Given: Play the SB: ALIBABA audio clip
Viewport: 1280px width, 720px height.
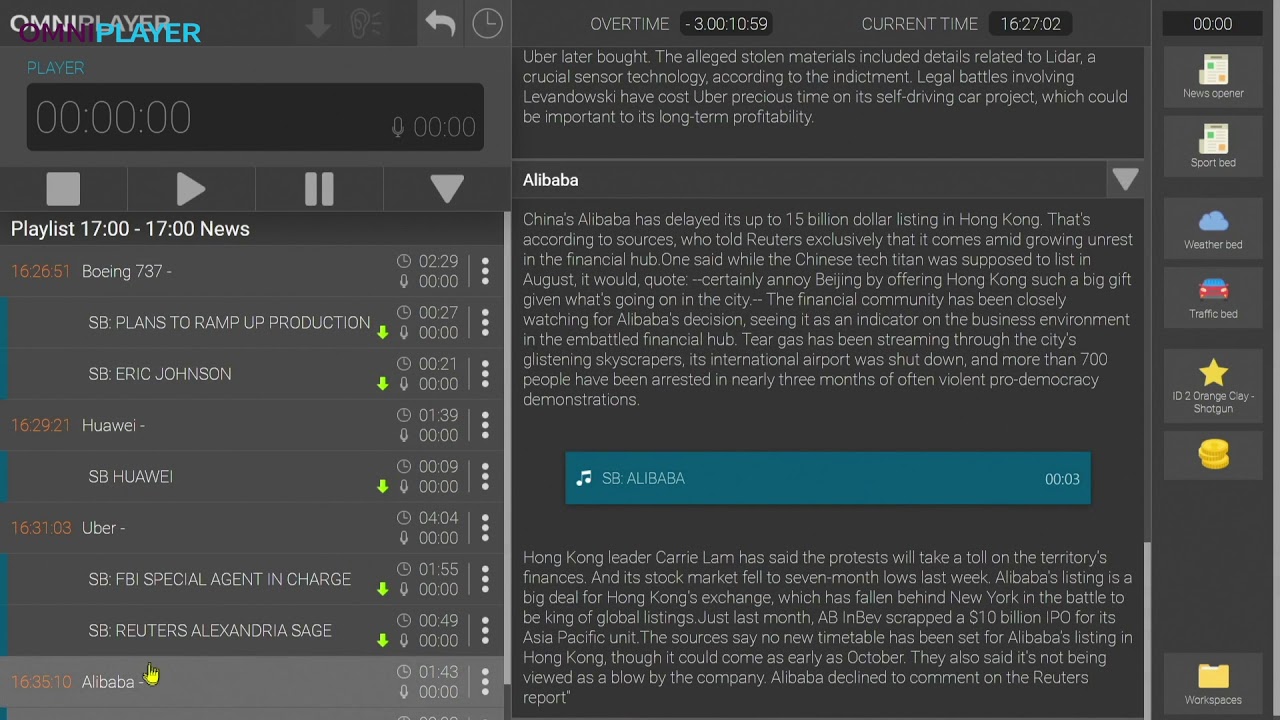Looking at the screenshot, I should (x=828, y=478).
